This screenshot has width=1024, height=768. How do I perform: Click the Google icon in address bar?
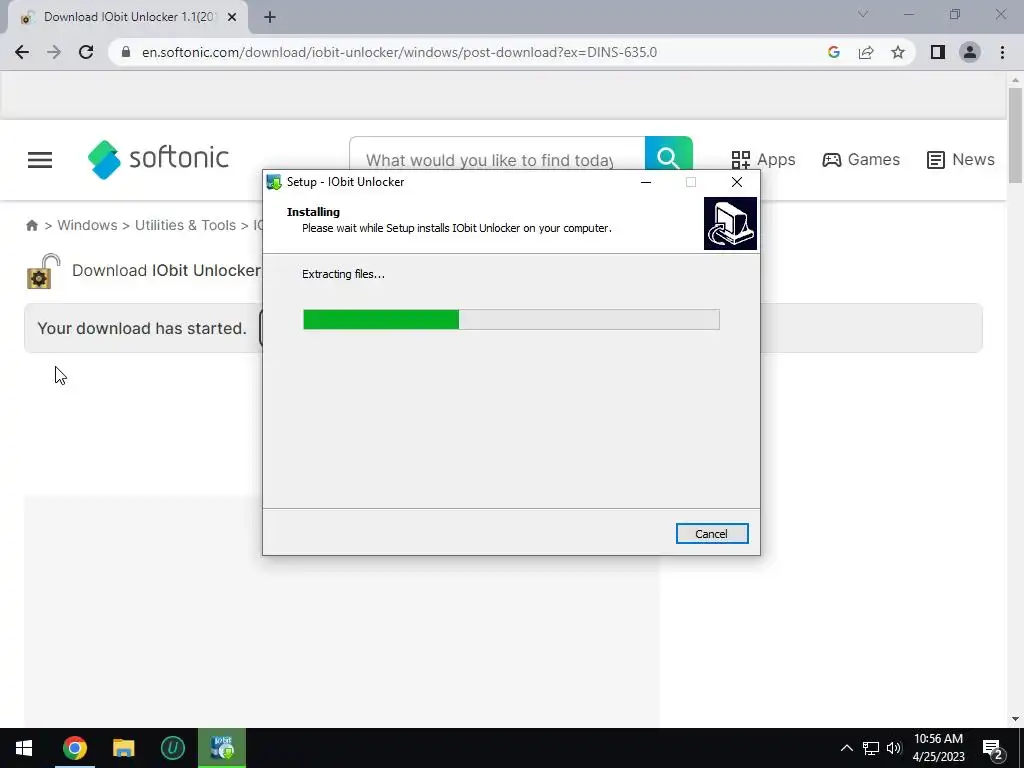pyautogui.click(x=833, y=52)
